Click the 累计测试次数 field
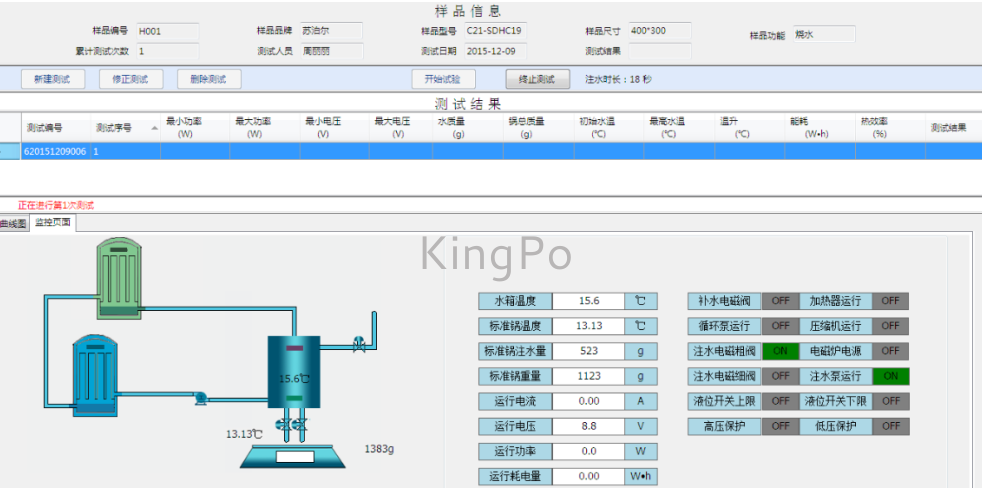 click(x=167, y=51)
